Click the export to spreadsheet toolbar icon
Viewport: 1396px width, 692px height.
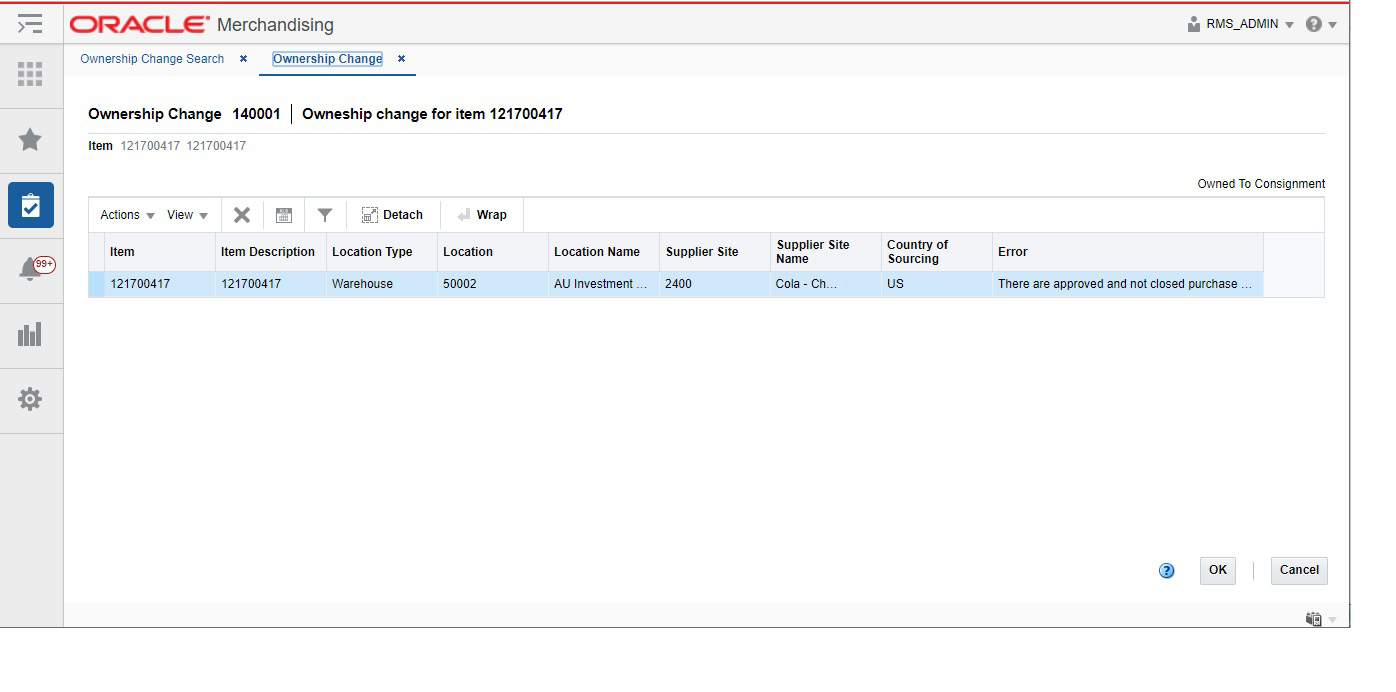tap(284, 215)
